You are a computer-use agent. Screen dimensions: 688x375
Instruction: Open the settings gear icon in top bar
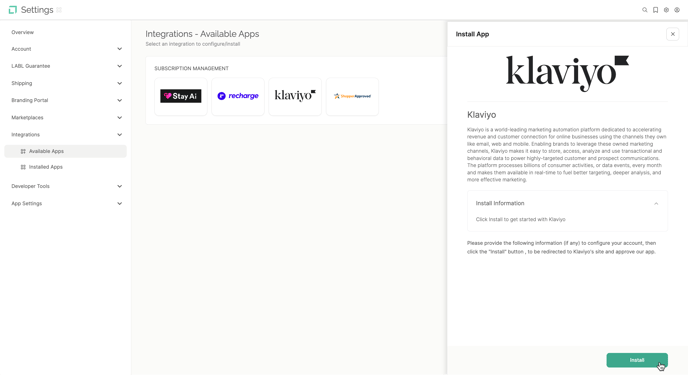(x=666, y=10)
